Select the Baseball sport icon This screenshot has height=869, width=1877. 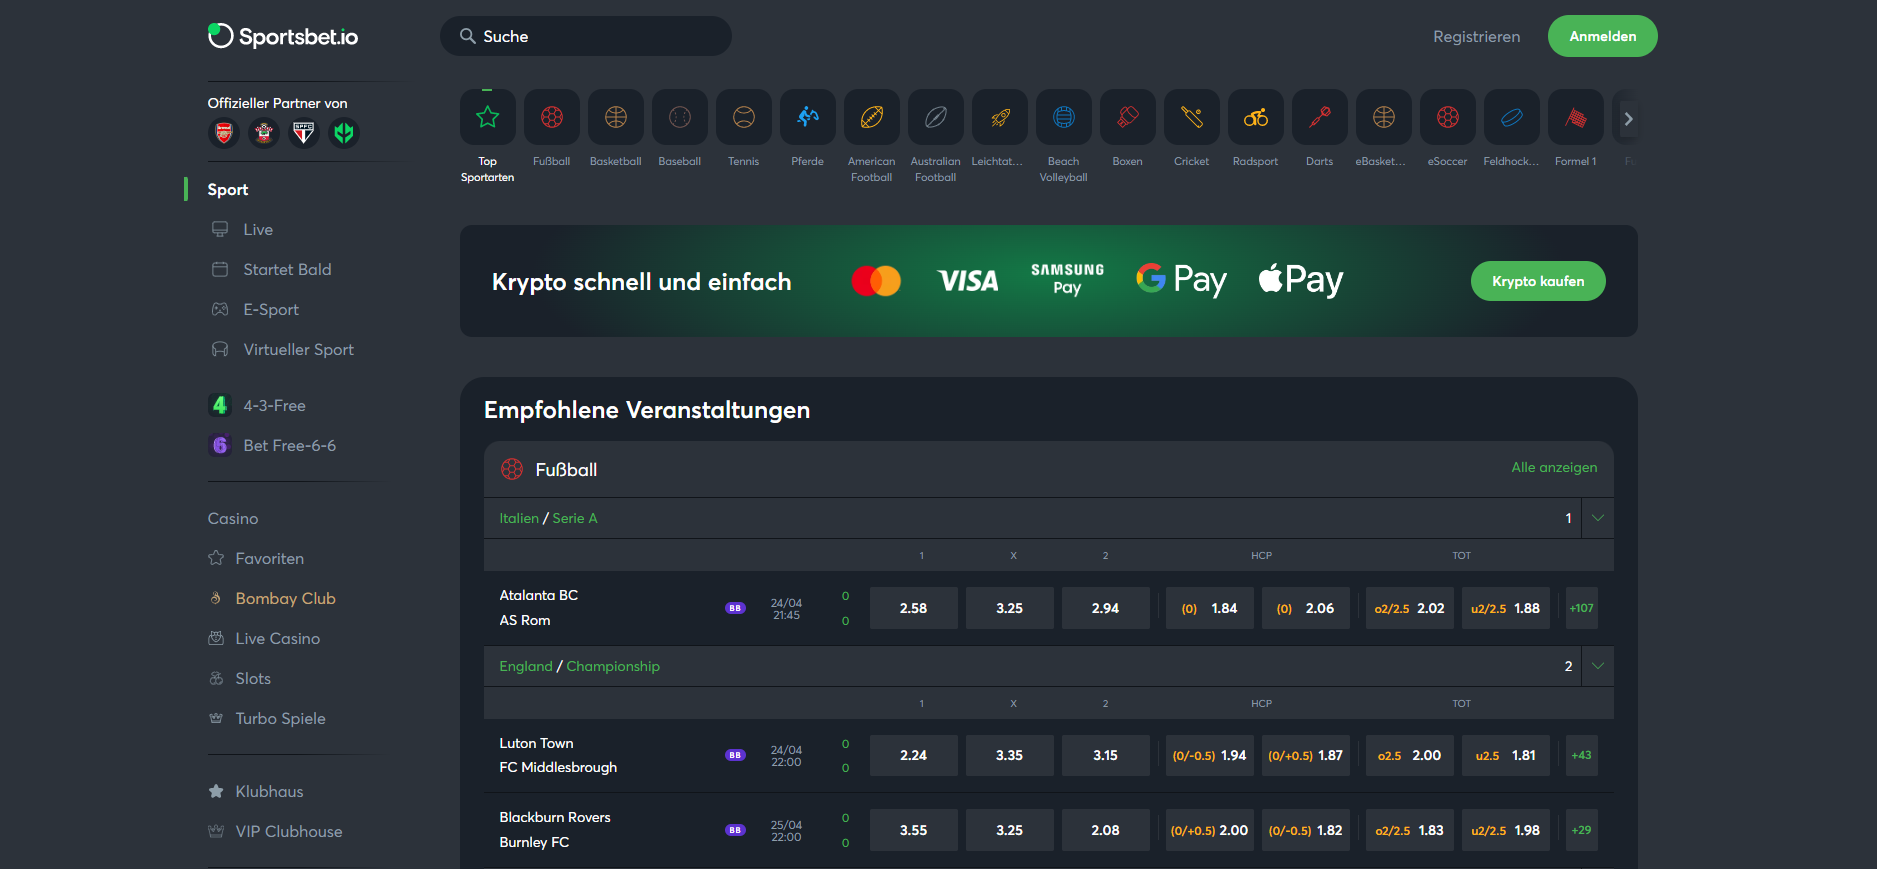680,118
